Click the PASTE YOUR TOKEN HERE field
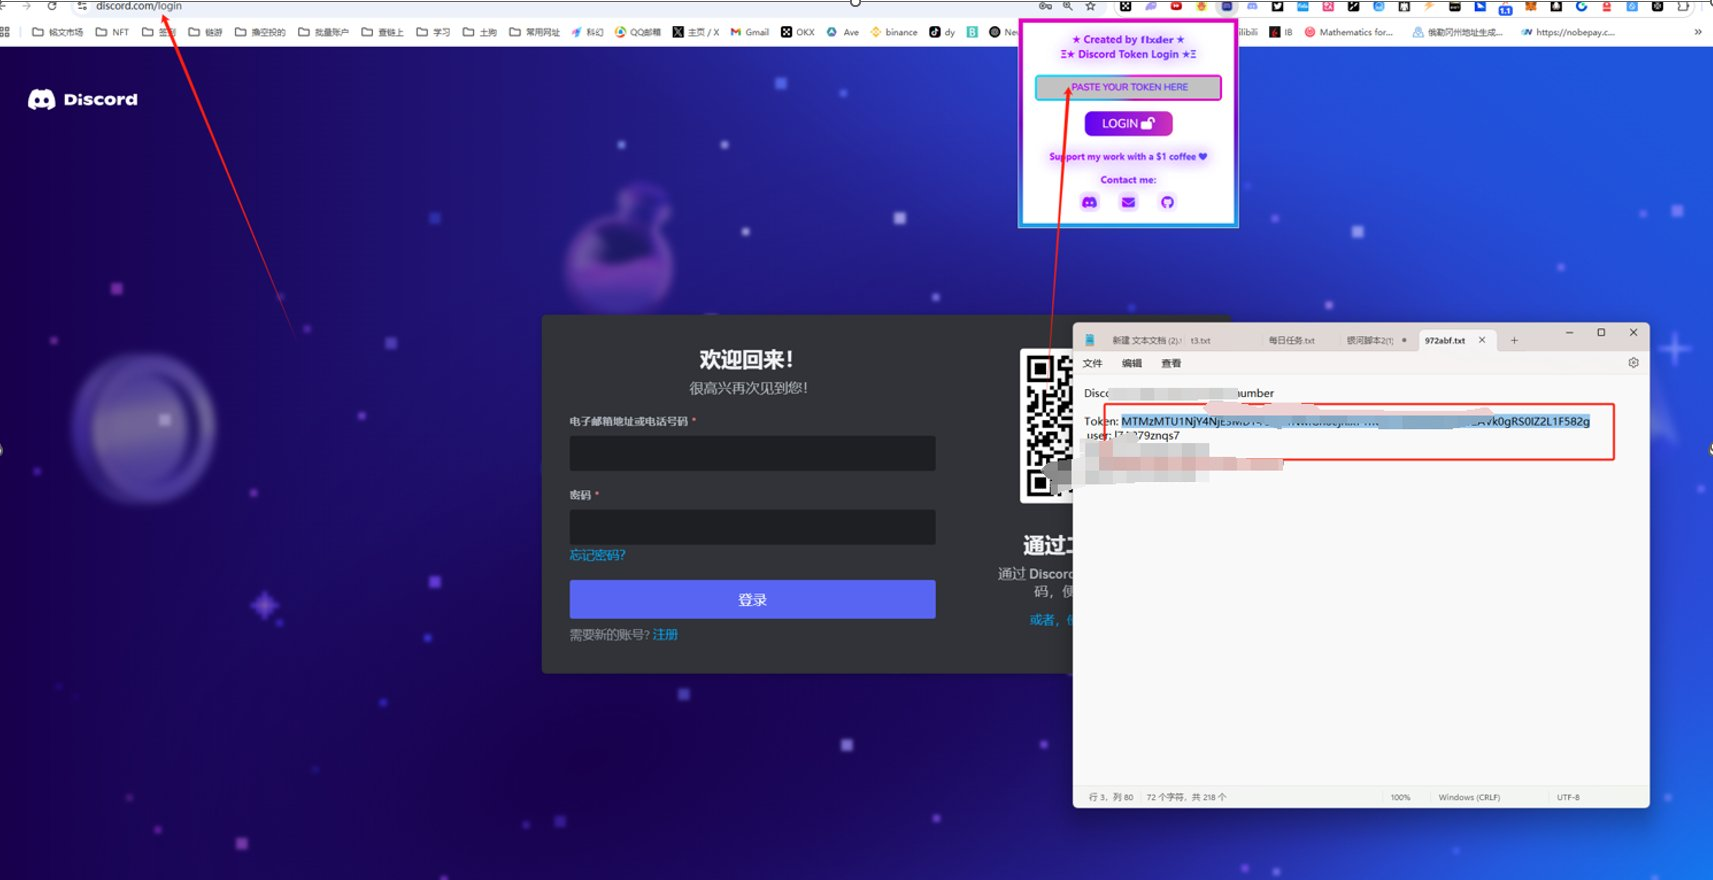 pos(1128,87)
